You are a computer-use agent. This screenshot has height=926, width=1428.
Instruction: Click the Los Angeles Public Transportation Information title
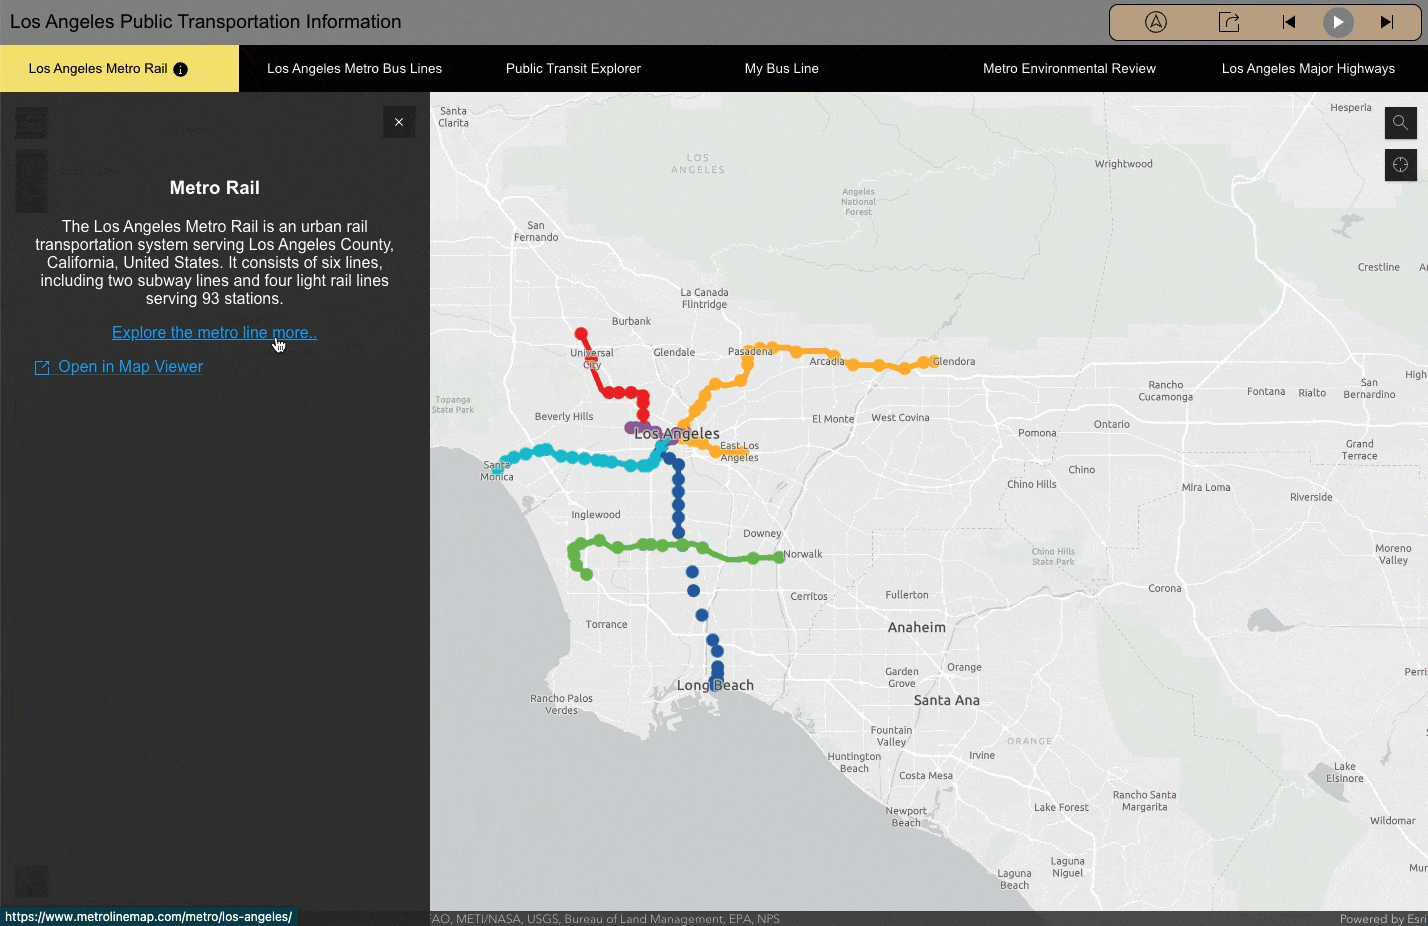click(205, 22)
